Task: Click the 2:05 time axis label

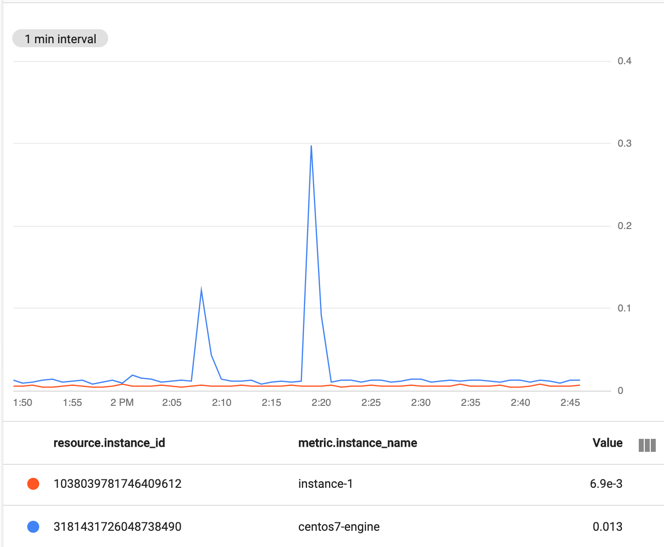Action: 172,403
